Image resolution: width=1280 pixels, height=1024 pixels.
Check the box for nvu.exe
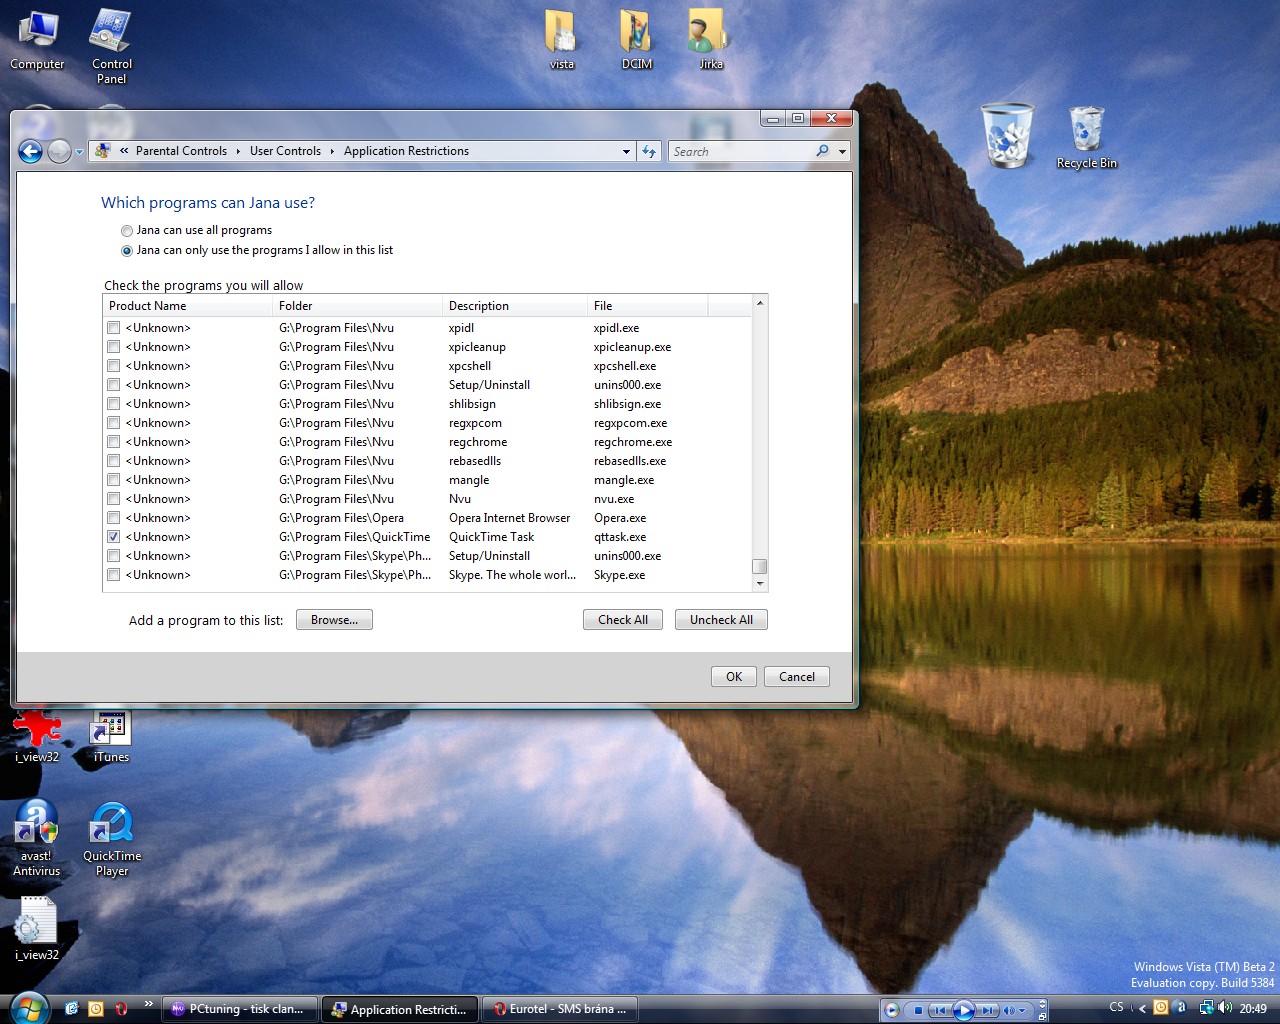click(x=114, y=499)
